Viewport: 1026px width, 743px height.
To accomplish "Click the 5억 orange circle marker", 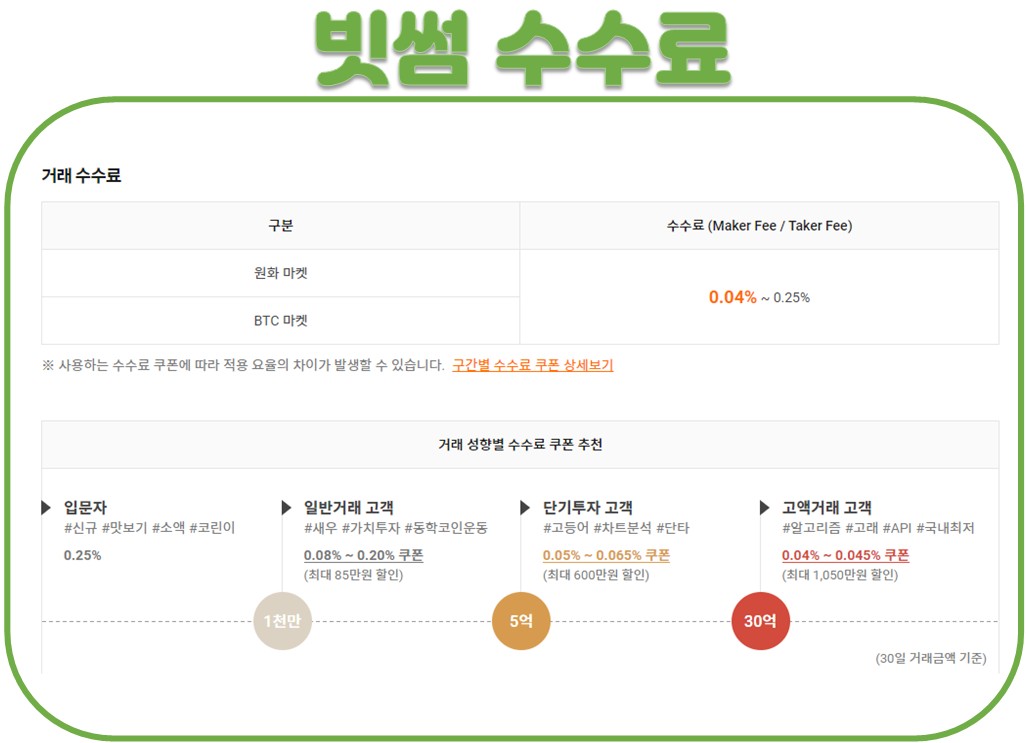I will (x=522, y=621).
